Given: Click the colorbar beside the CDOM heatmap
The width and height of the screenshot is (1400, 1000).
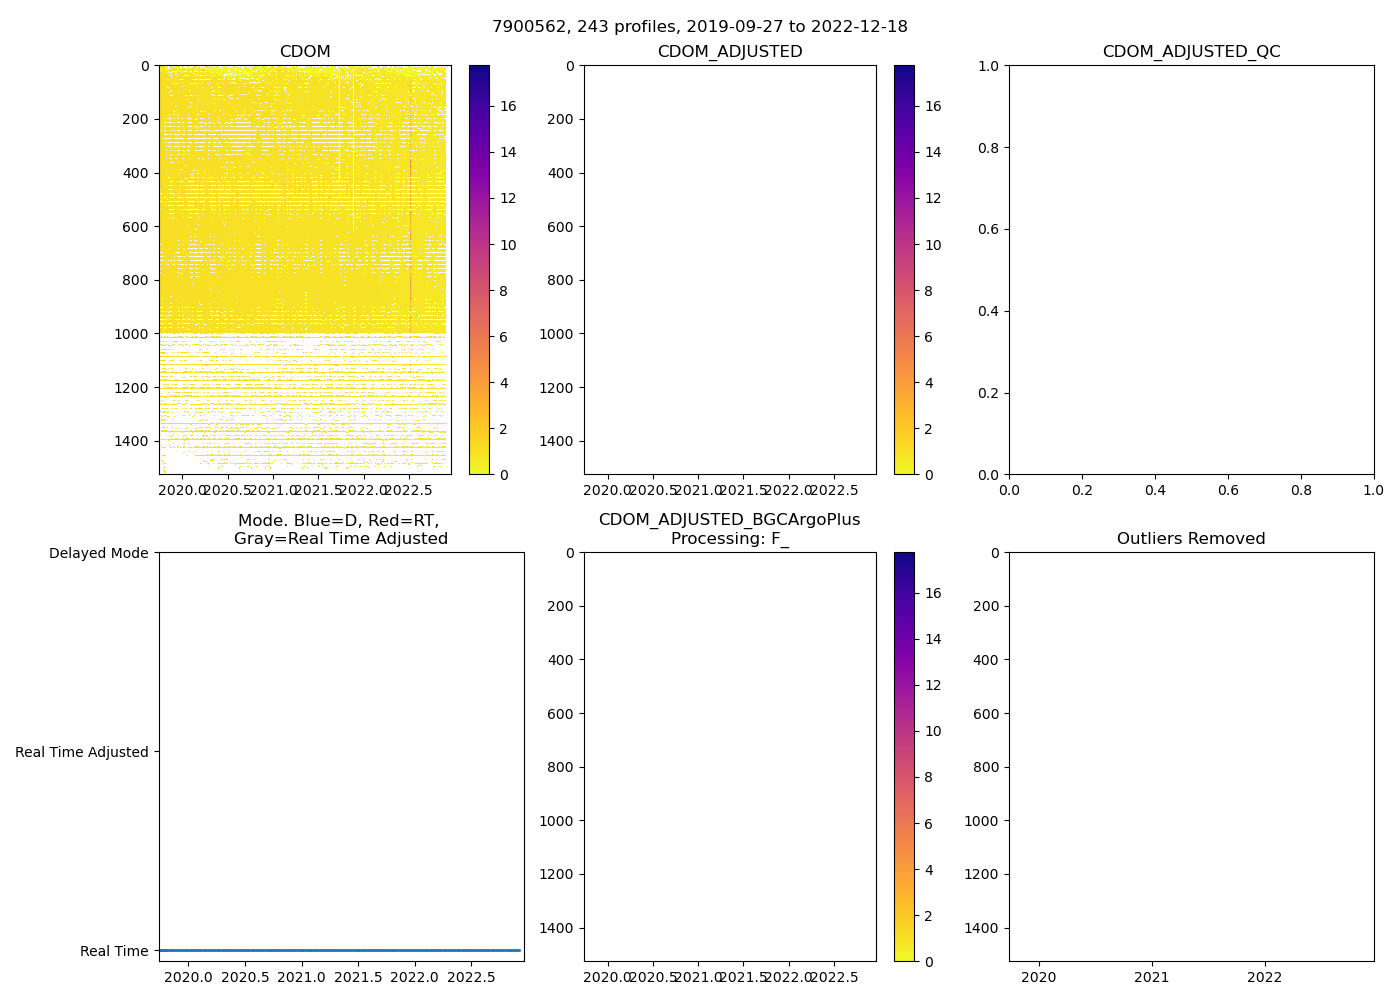Looking at the screenshot, I should tap(479, 270).
